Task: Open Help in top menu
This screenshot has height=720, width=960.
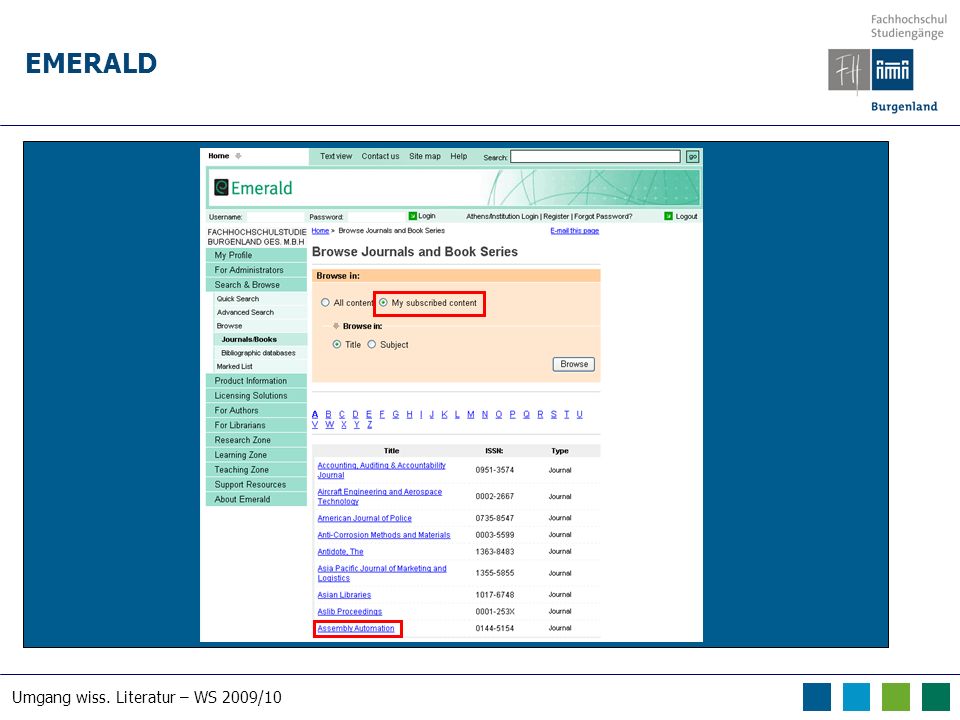Action: (x=459, y=156)
